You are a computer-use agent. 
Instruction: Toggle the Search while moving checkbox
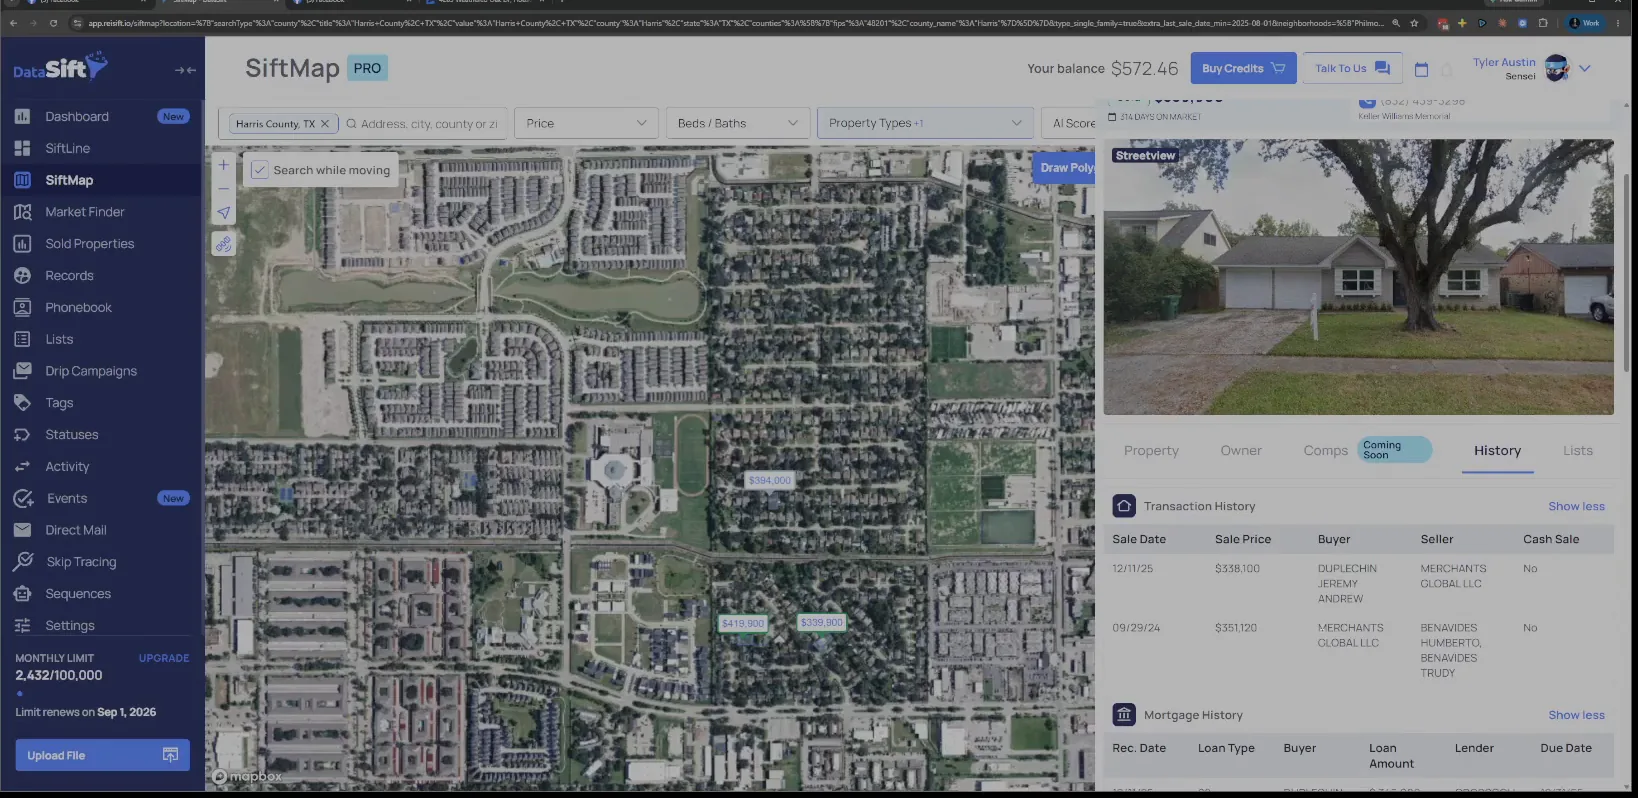click(x=259, y=170)
